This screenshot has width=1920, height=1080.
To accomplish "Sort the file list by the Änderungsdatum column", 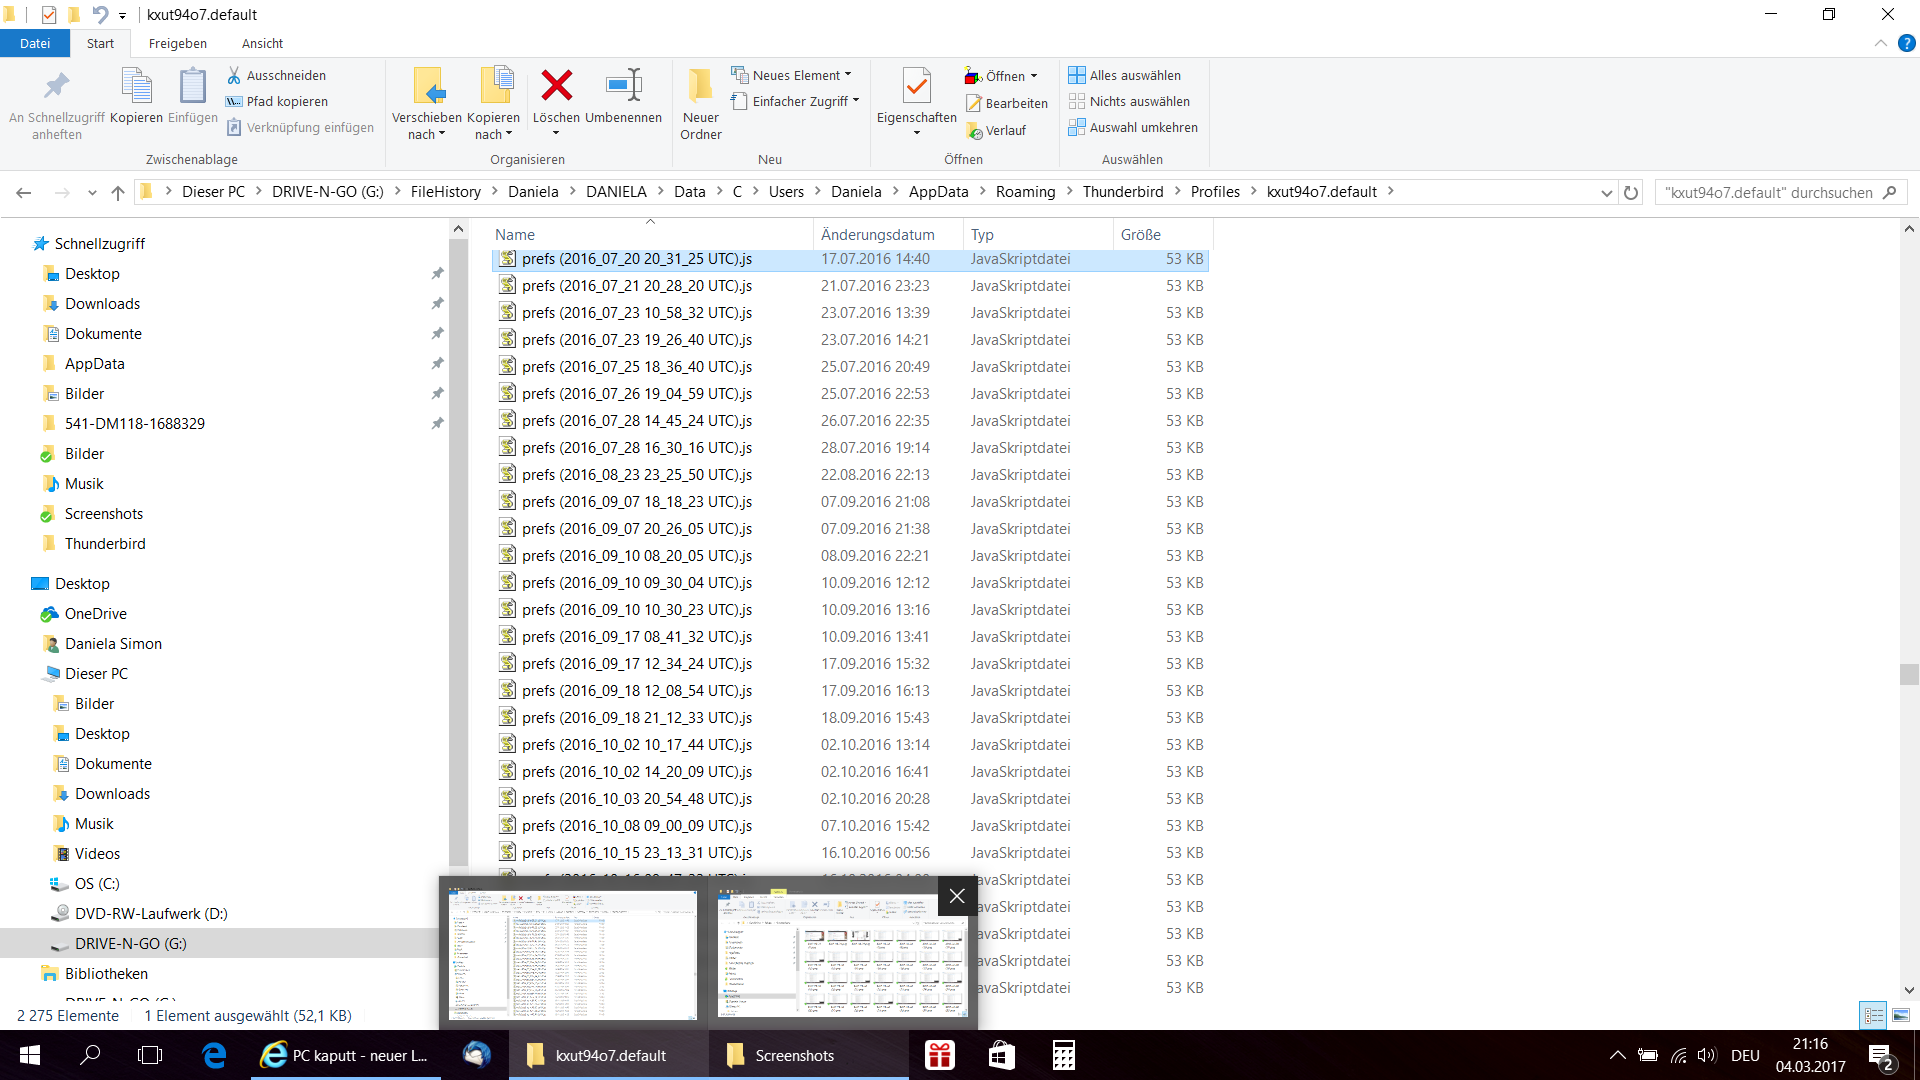I will pos(877,234).
